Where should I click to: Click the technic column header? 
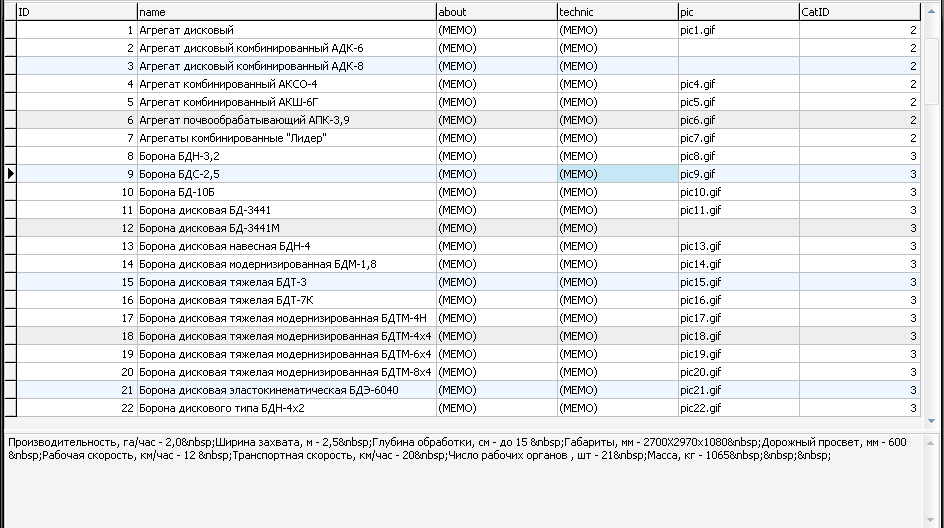[x=616, y=12]
